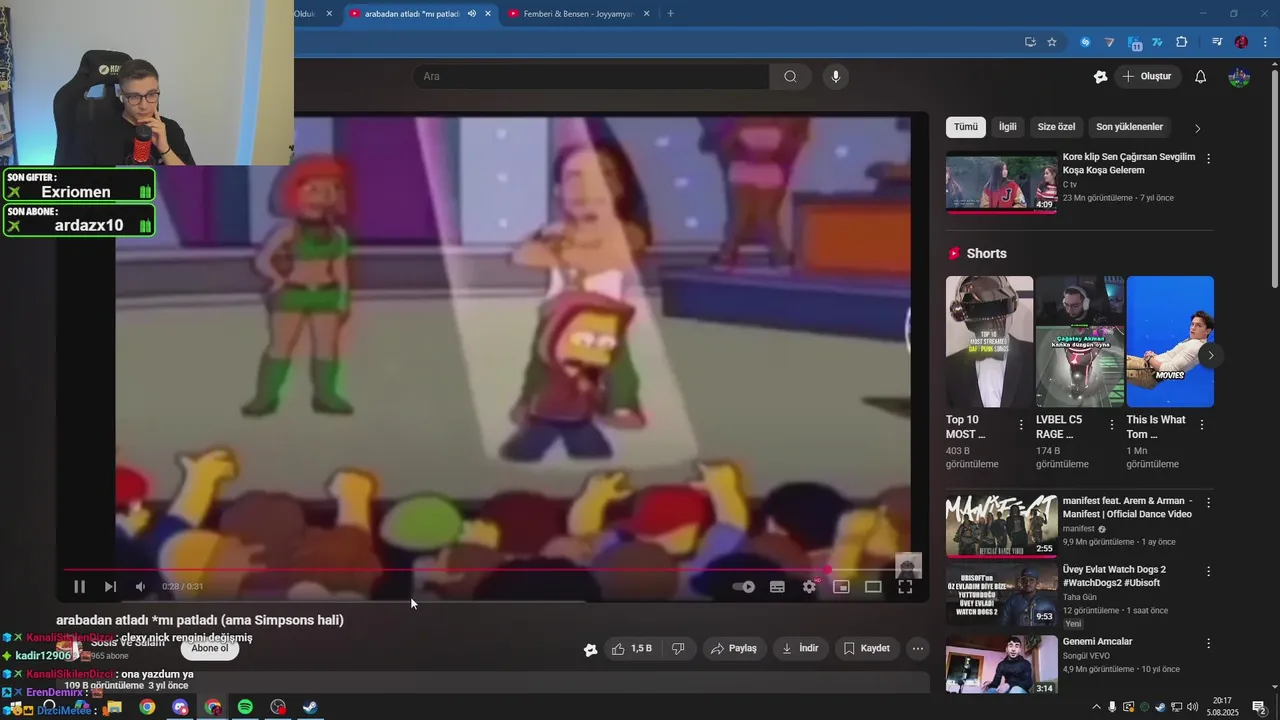Click the İndir download button
This screenshot has height=720, width=1280.
800,648
